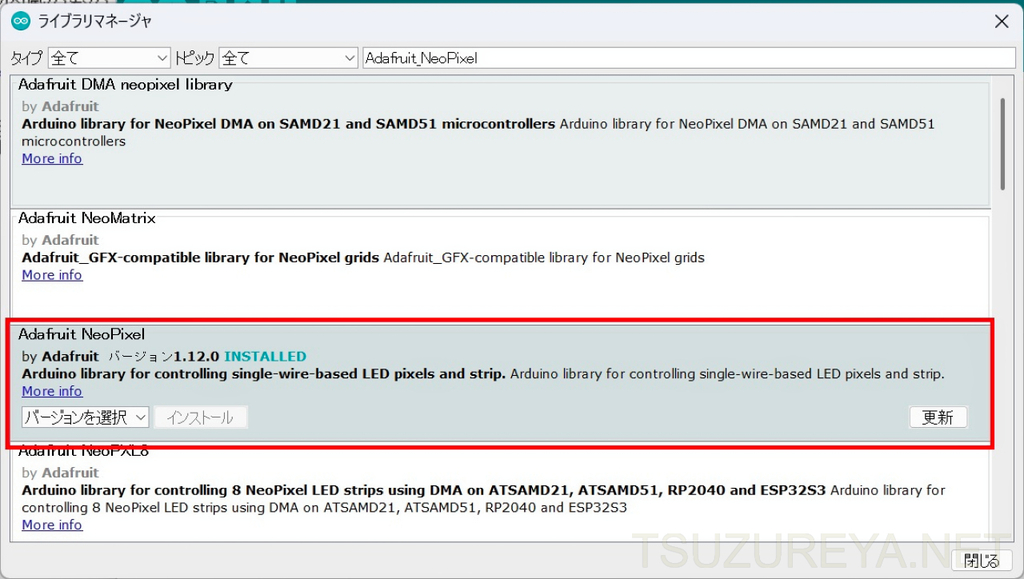This screenshot has height=579, width=1024.
Task: Select the Adafruit NeoMatrix library title
Action: (x=87, y=218)
